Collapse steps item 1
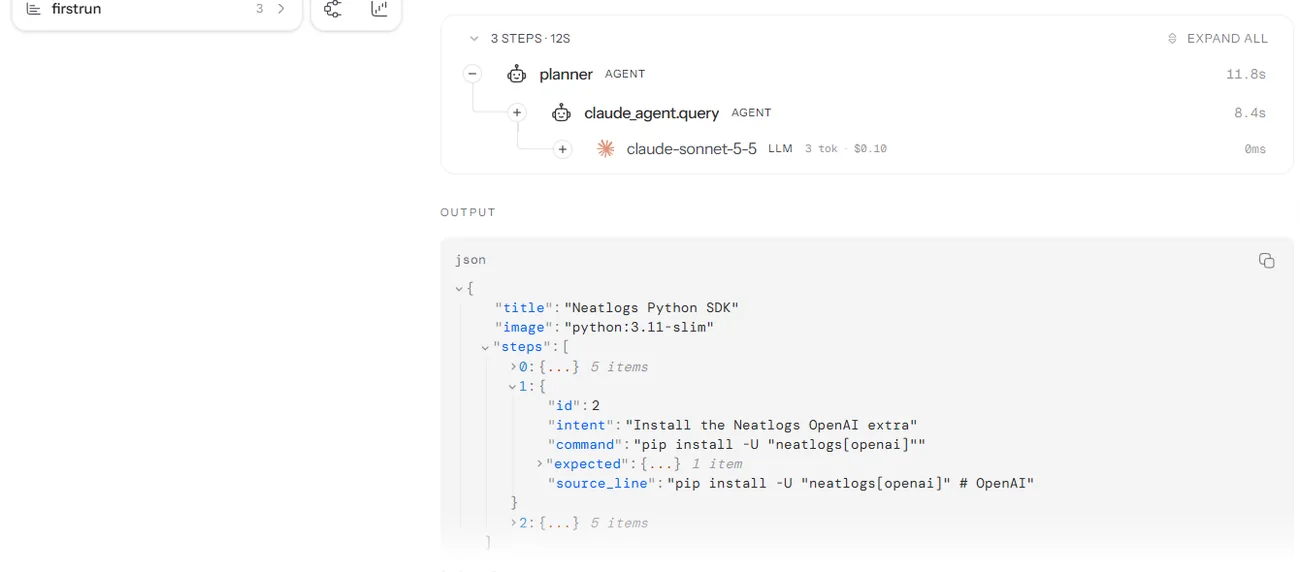Viewport: 1300px width, 572px height. (x=513, y=387)
